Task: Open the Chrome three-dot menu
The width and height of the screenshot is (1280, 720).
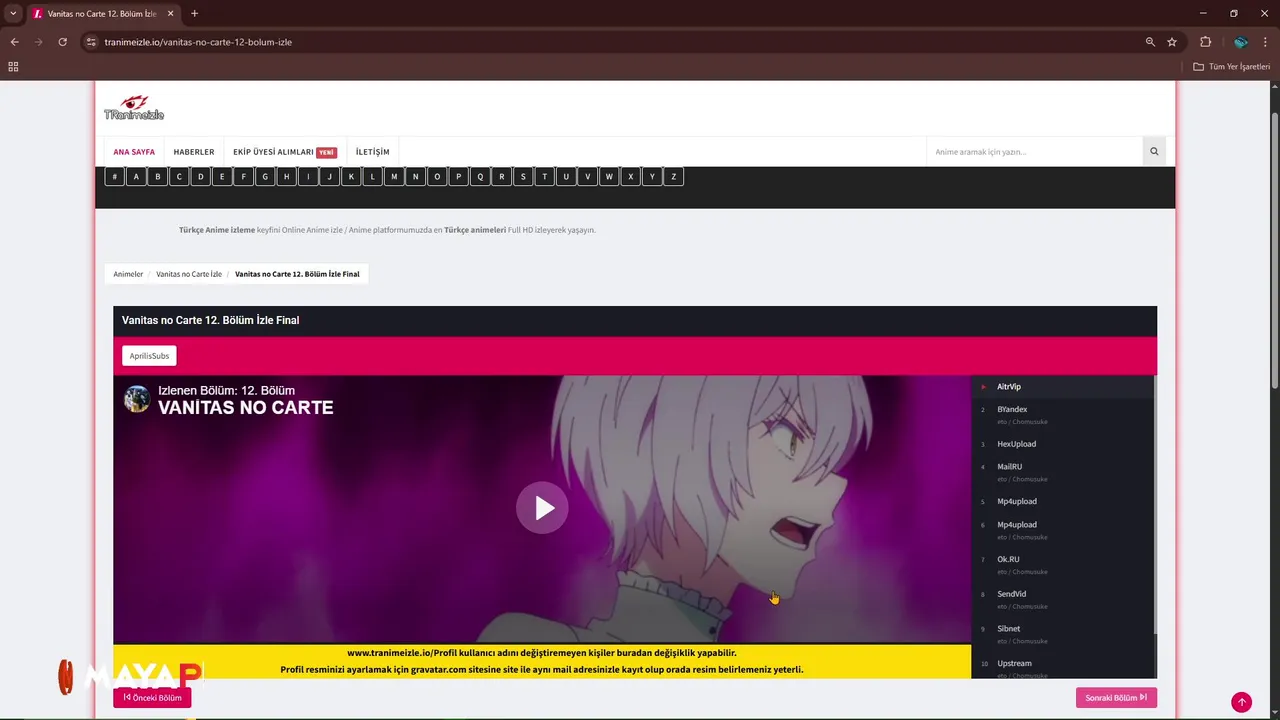Action: [x=1266, y=42]
